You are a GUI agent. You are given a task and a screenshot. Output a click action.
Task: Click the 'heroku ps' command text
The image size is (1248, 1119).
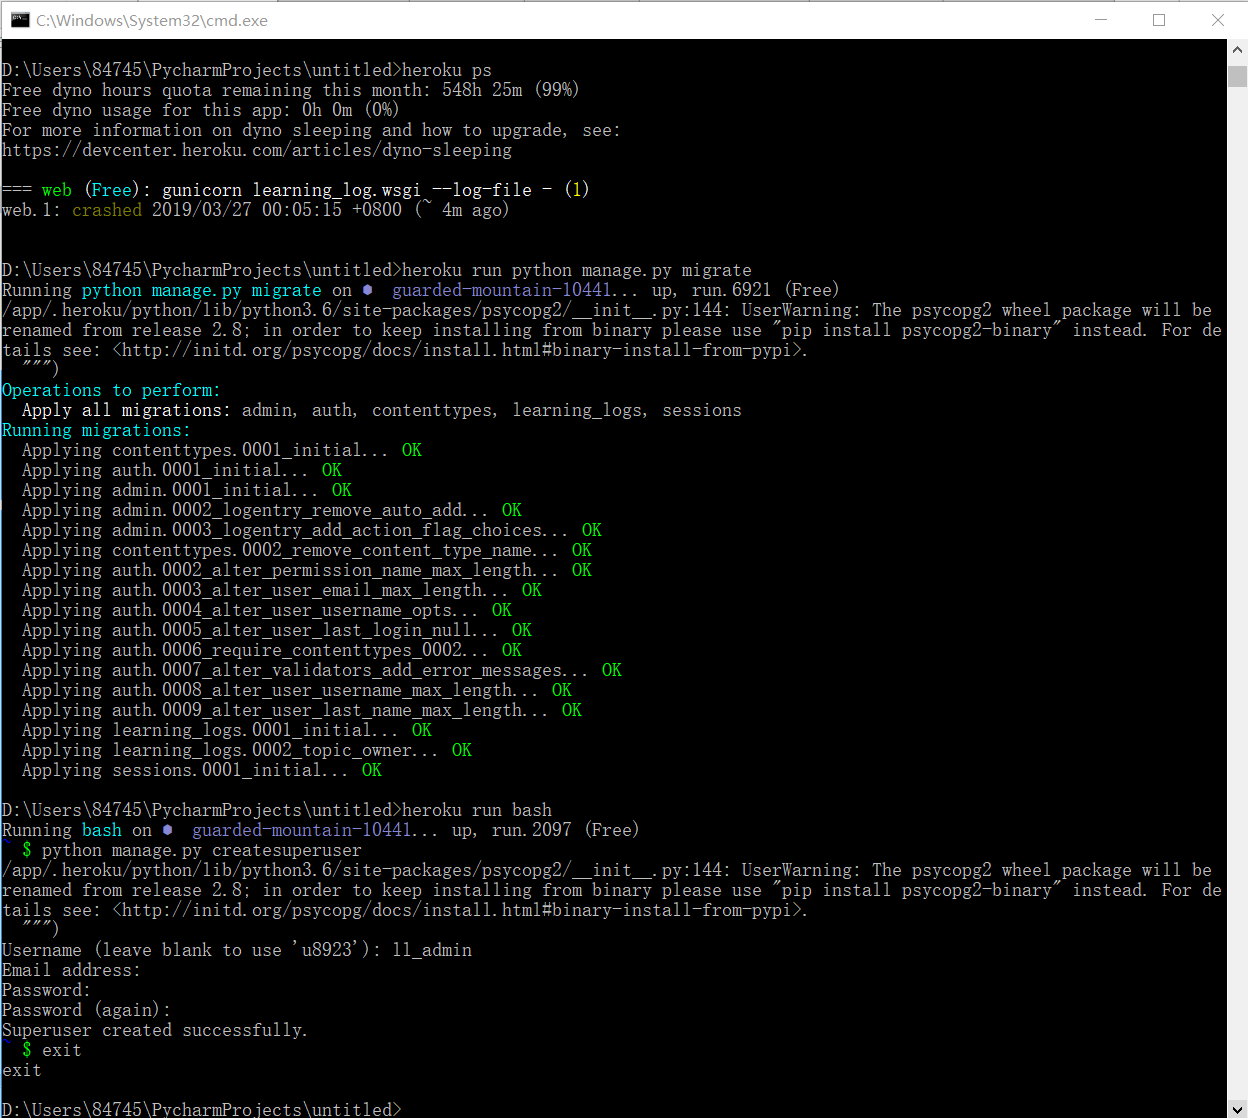447,70
